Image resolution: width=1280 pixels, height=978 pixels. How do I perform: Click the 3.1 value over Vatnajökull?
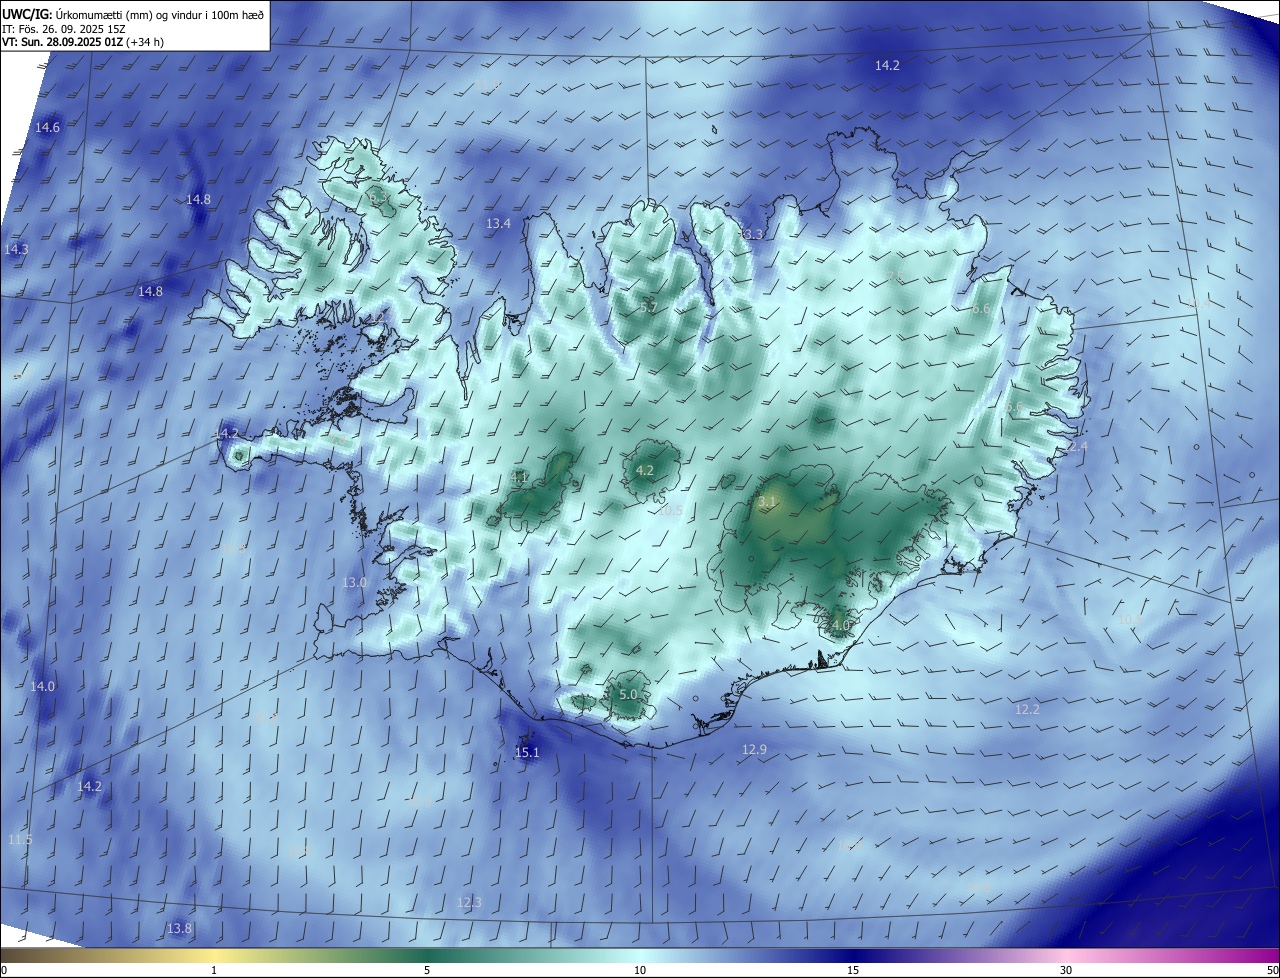(768, 500)
